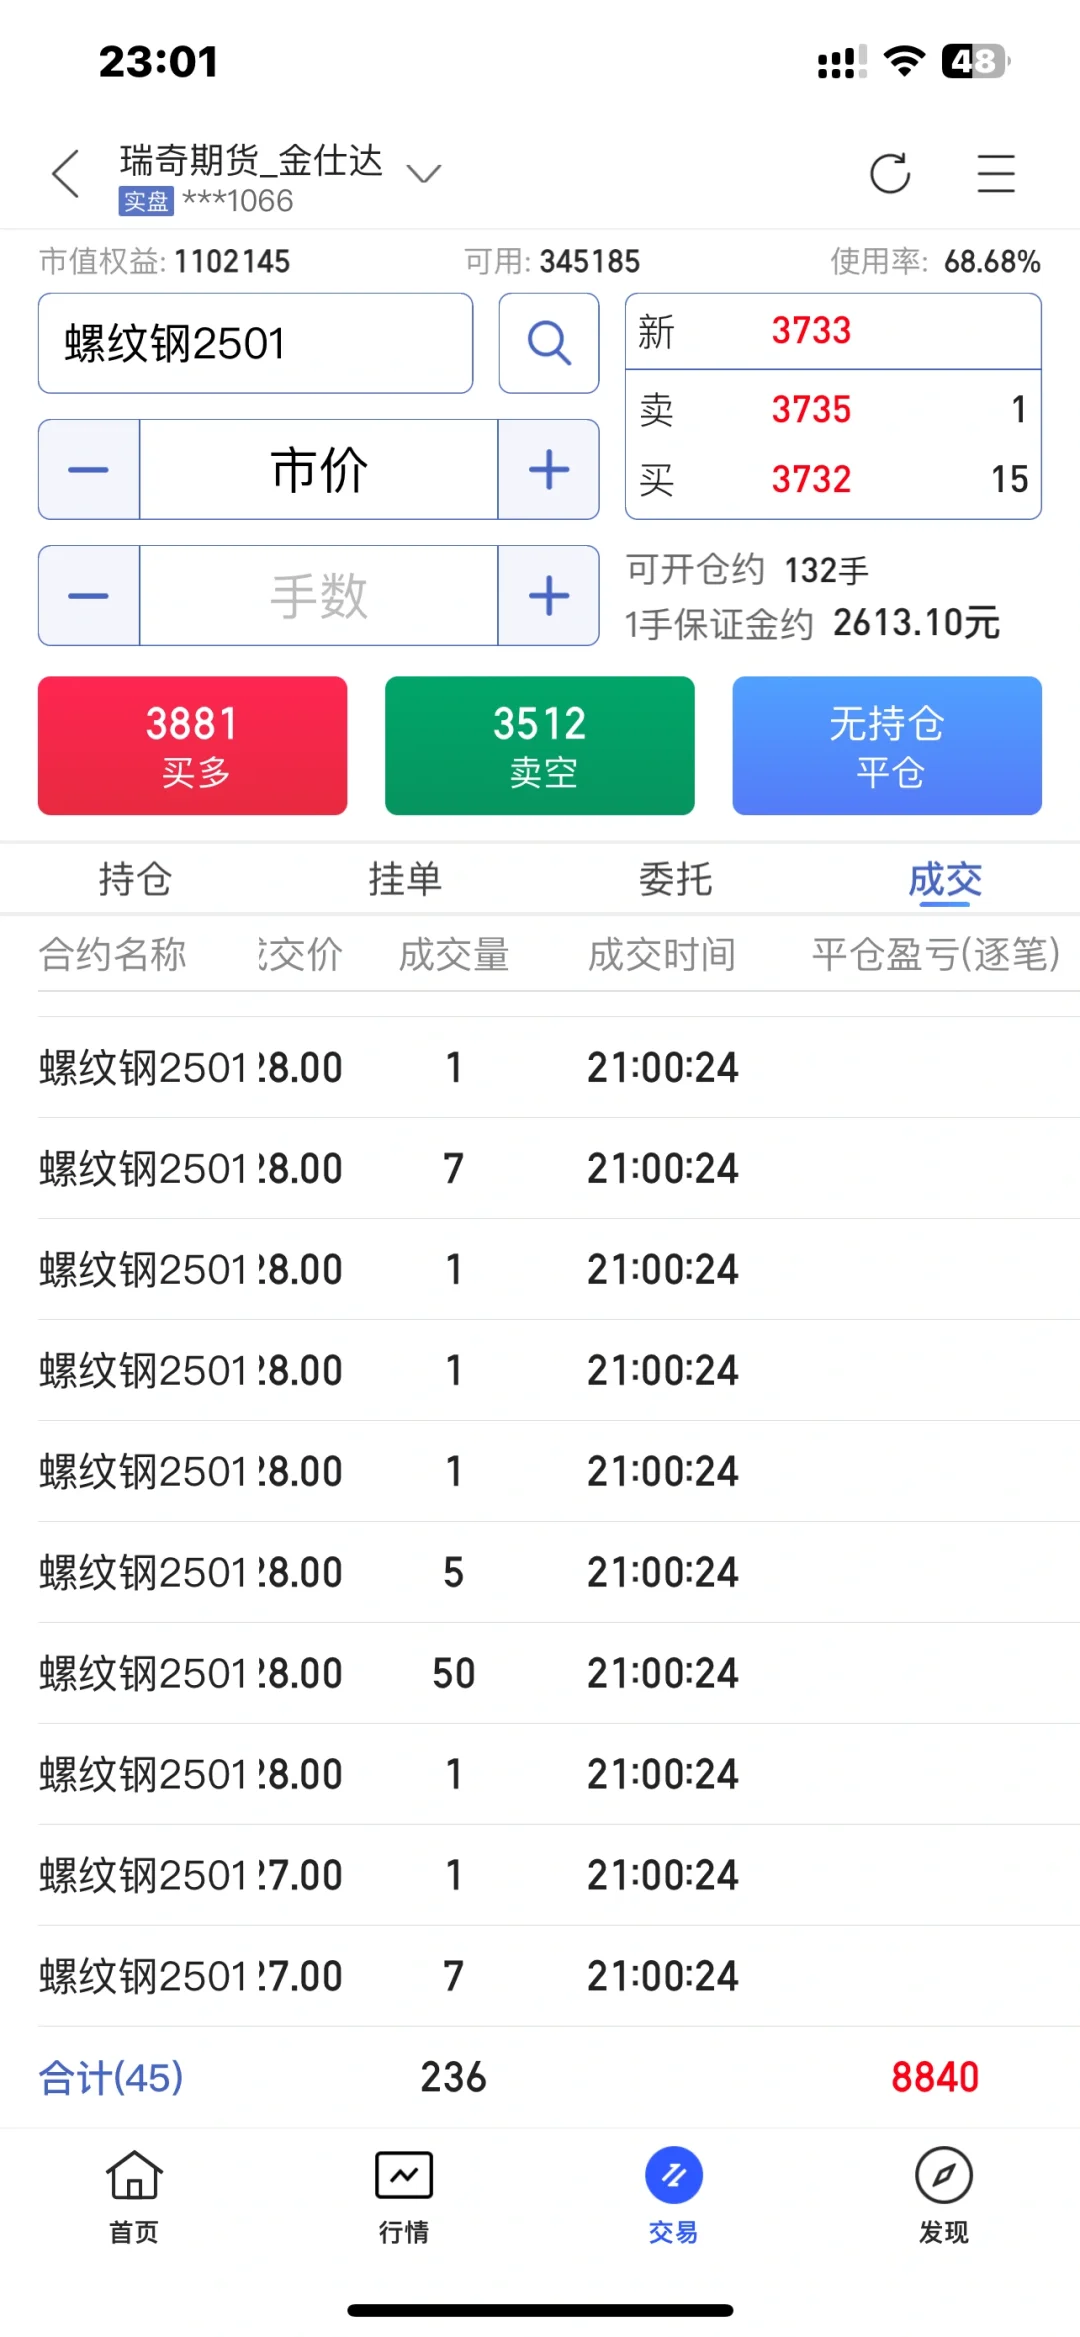
Task: Tap the 合计(45) total label
Action: tap(111, 2077)
